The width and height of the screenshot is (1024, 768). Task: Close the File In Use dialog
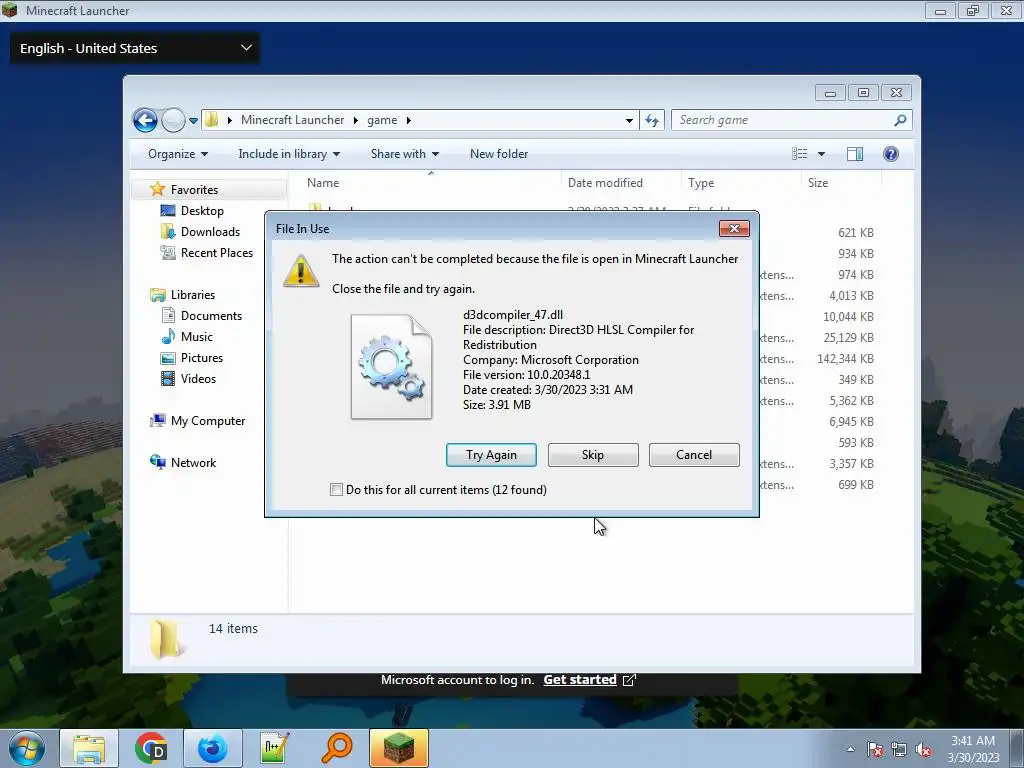(x=734, y=228)
